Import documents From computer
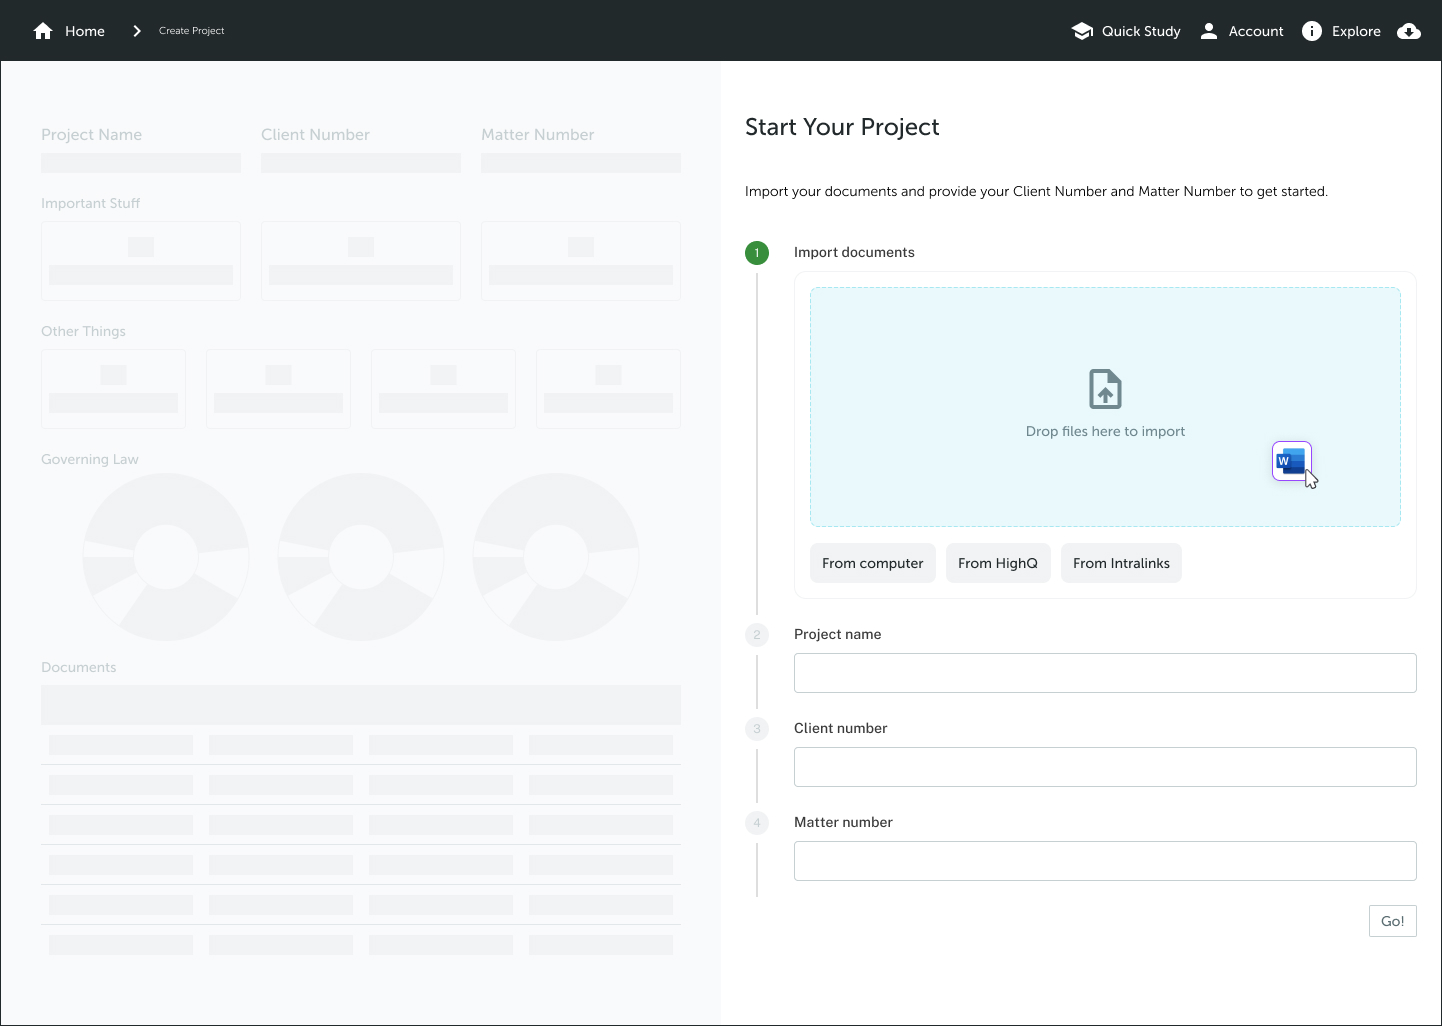The height and width of the screenshot is (1026, 1442). (x=873, y=563)
